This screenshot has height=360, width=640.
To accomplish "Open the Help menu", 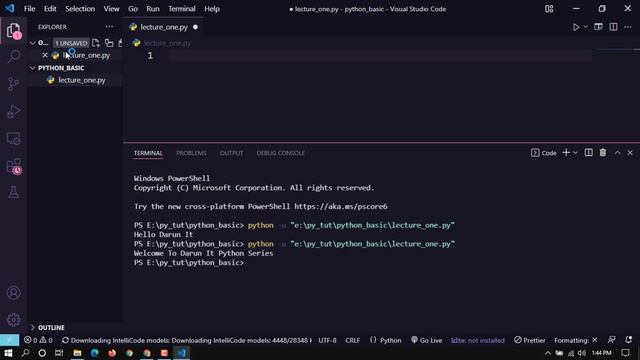I will (212, 9).
